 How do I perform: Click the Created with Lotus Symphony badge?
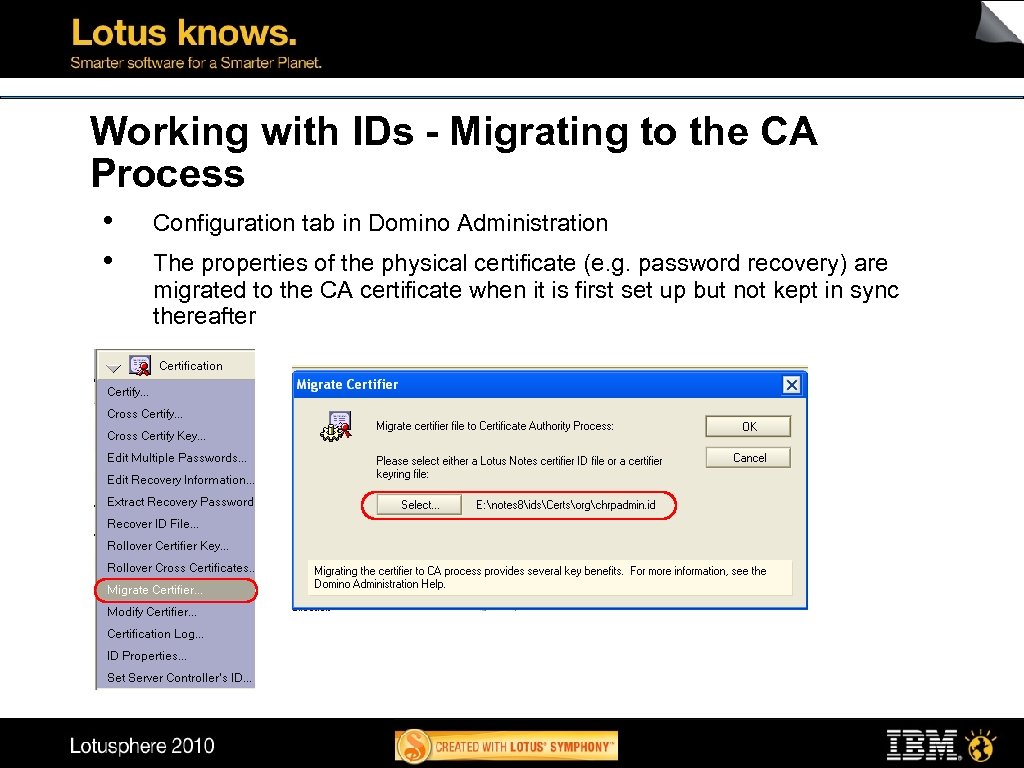(506, 744)
